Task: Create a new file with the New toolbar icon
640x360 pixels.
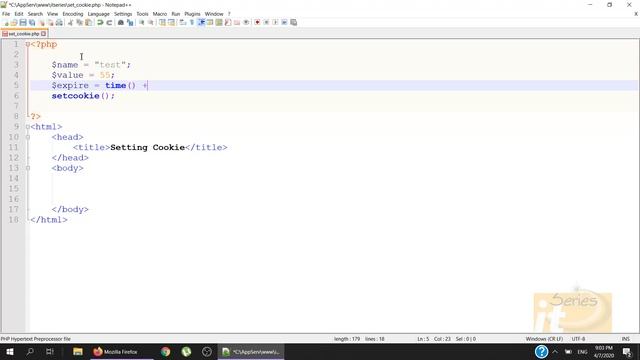Action: pyautogui.click(x=6, y=22)
